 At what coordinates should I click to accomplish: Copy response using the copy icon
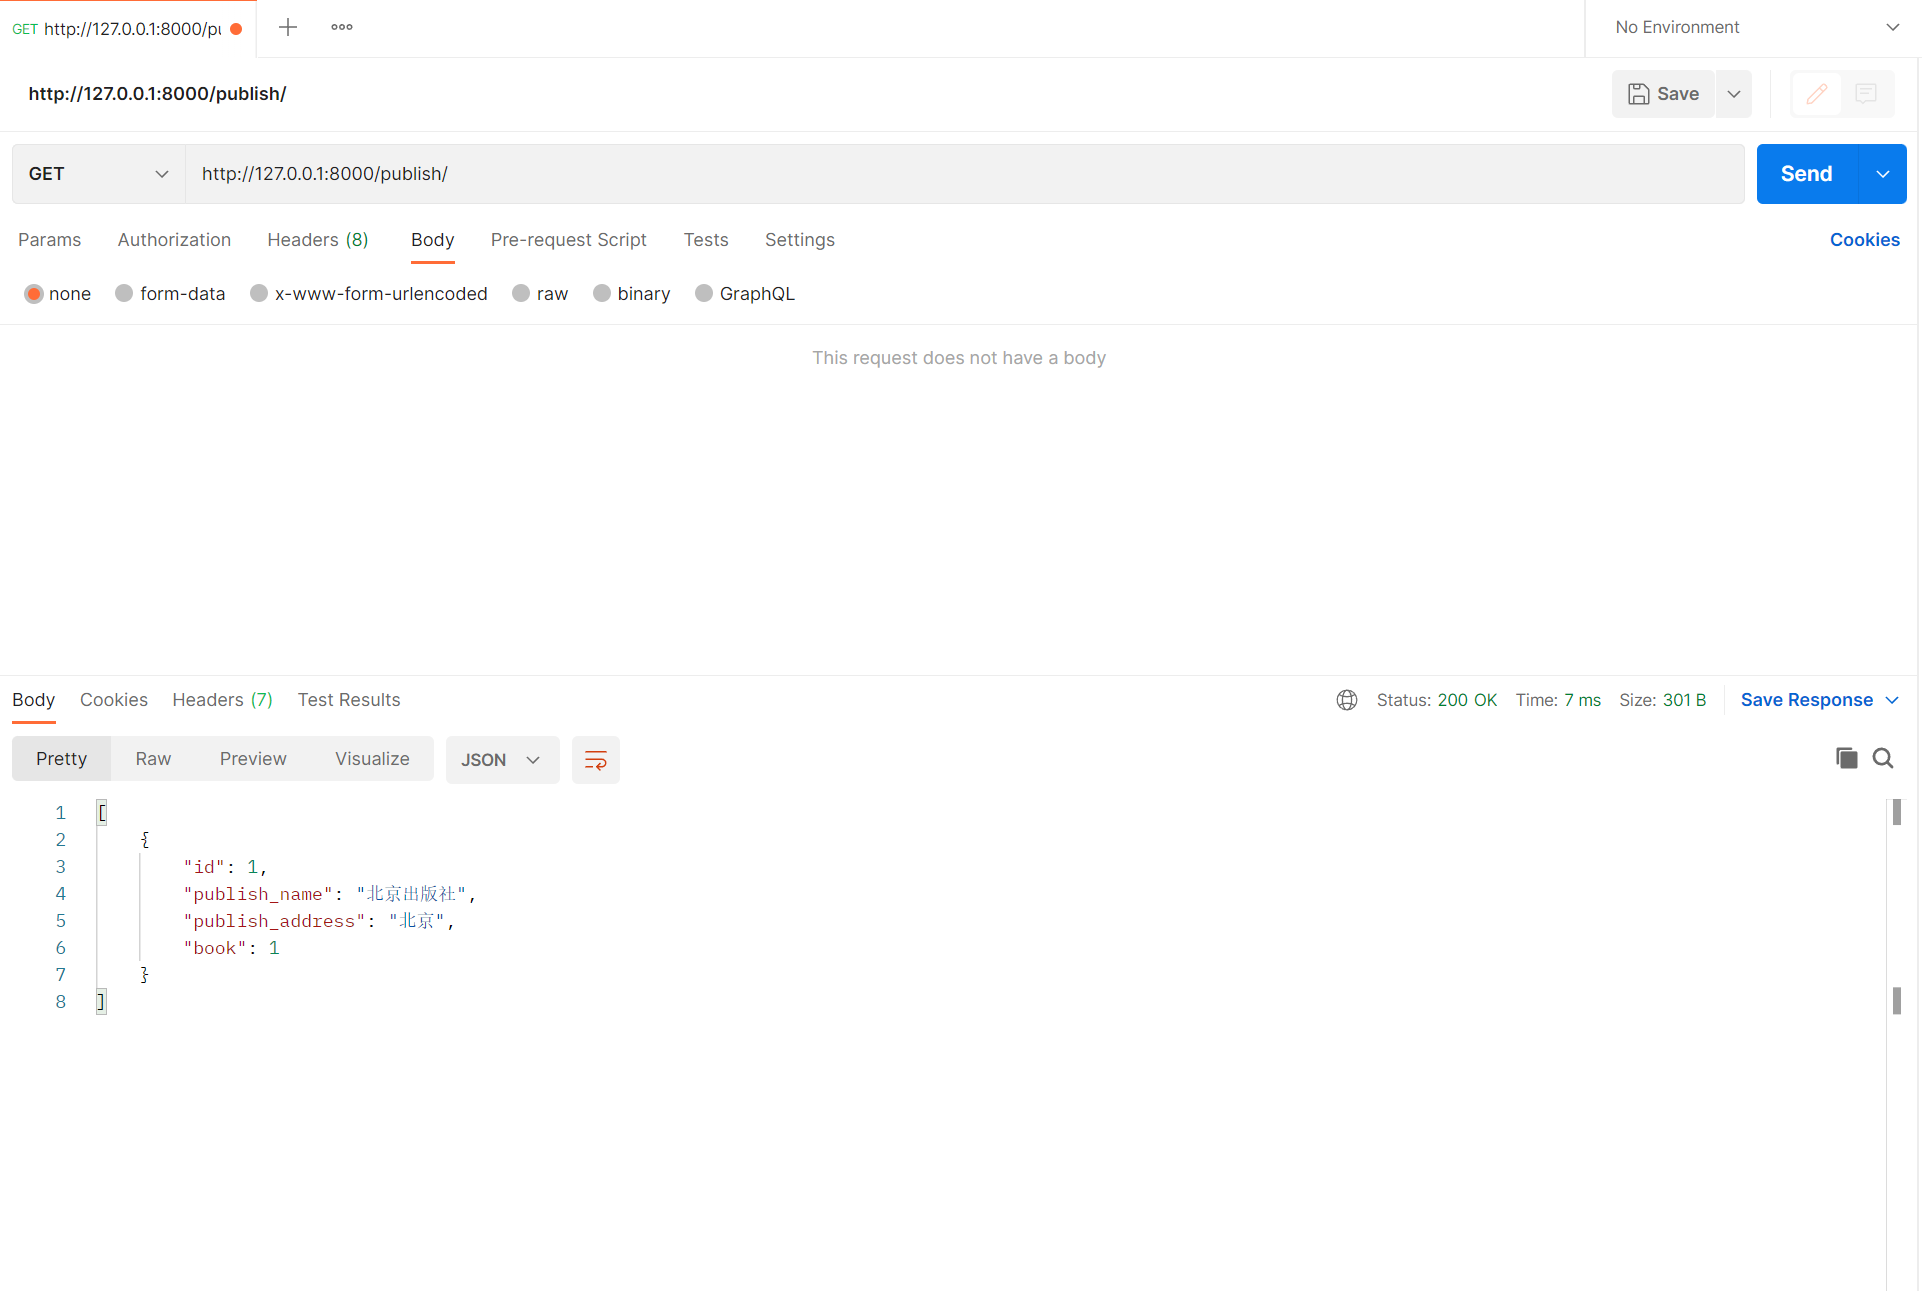1846,758
